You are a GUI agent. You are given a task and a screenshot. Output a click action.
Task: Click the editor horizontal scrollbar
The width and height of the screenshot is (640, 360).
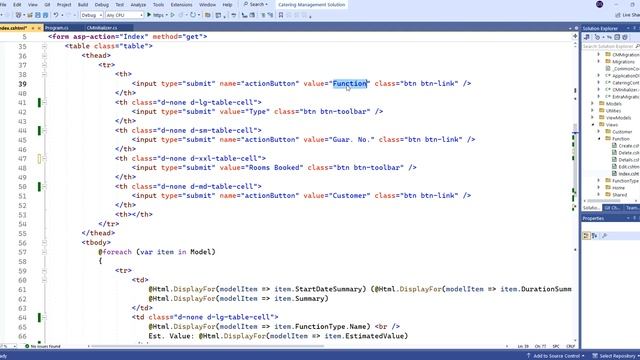point(208,346)
